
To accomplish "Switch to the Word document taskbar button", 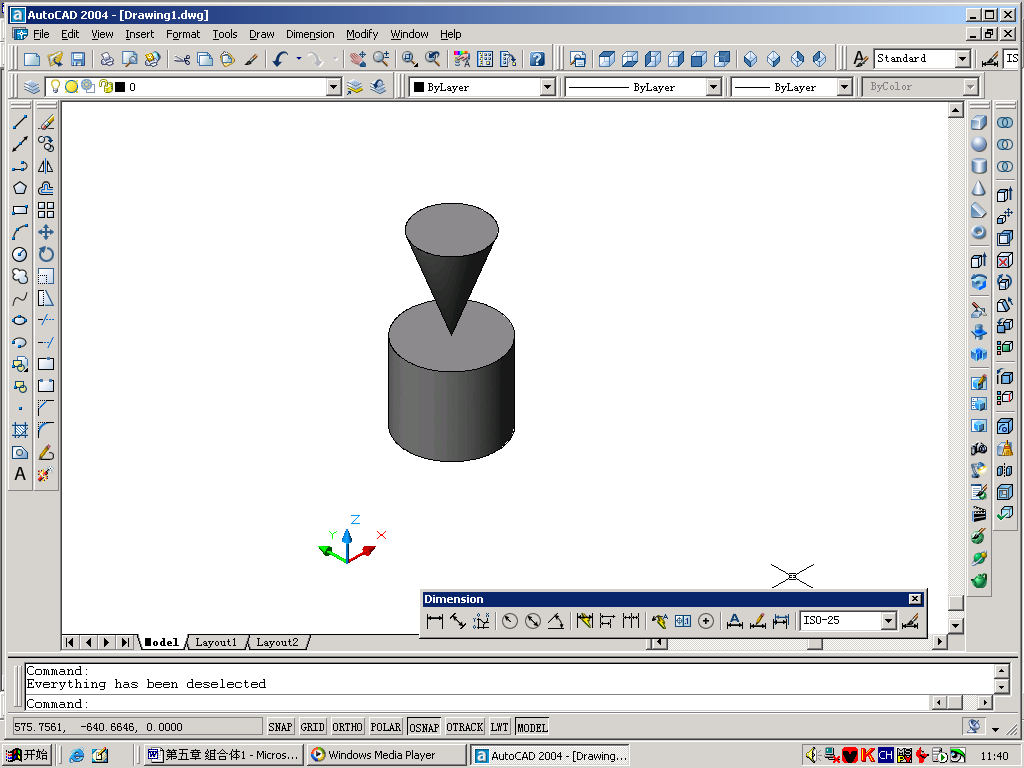I will pyautogui.click(x=223, y=755).
